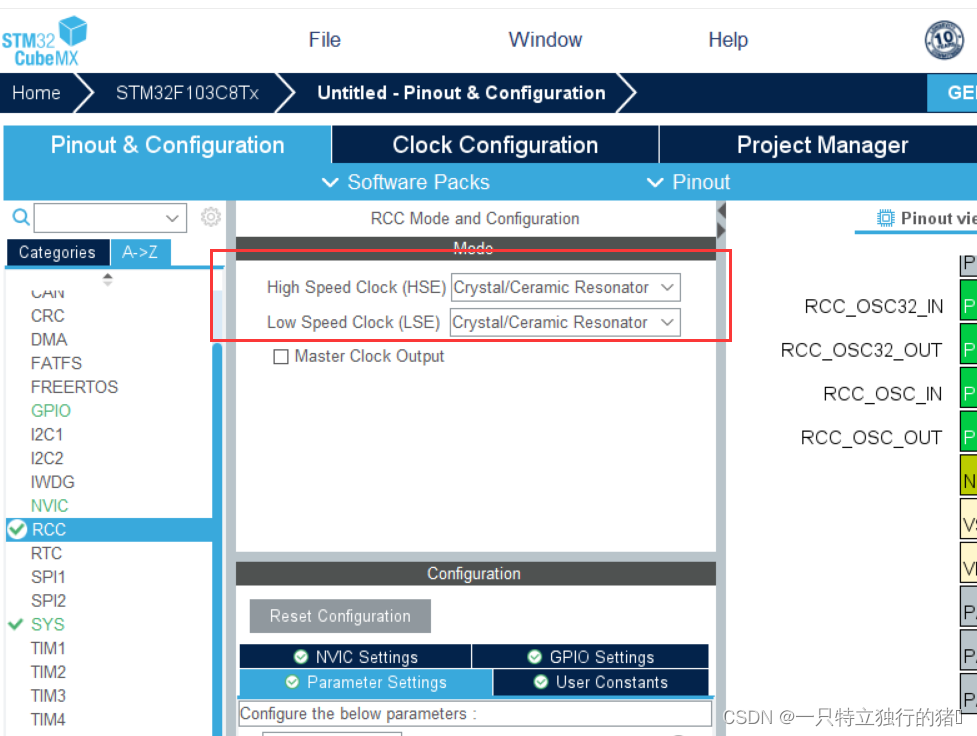Open the User Constants tab
Screen dimensions: 977x736
(601, 682)
